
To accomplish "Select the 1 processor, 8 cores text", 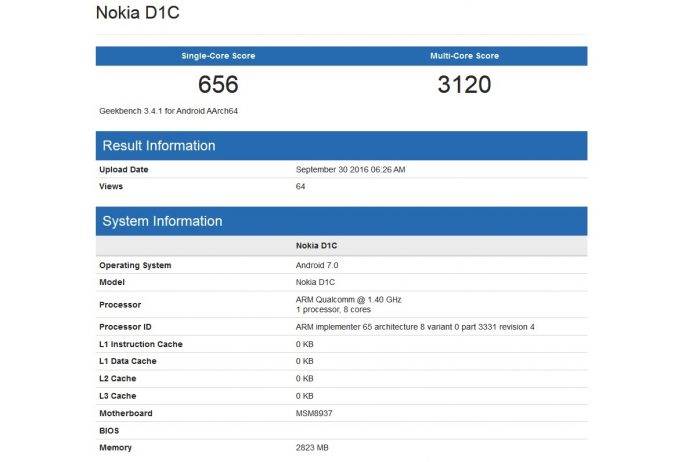I will (x=333, y=309).
